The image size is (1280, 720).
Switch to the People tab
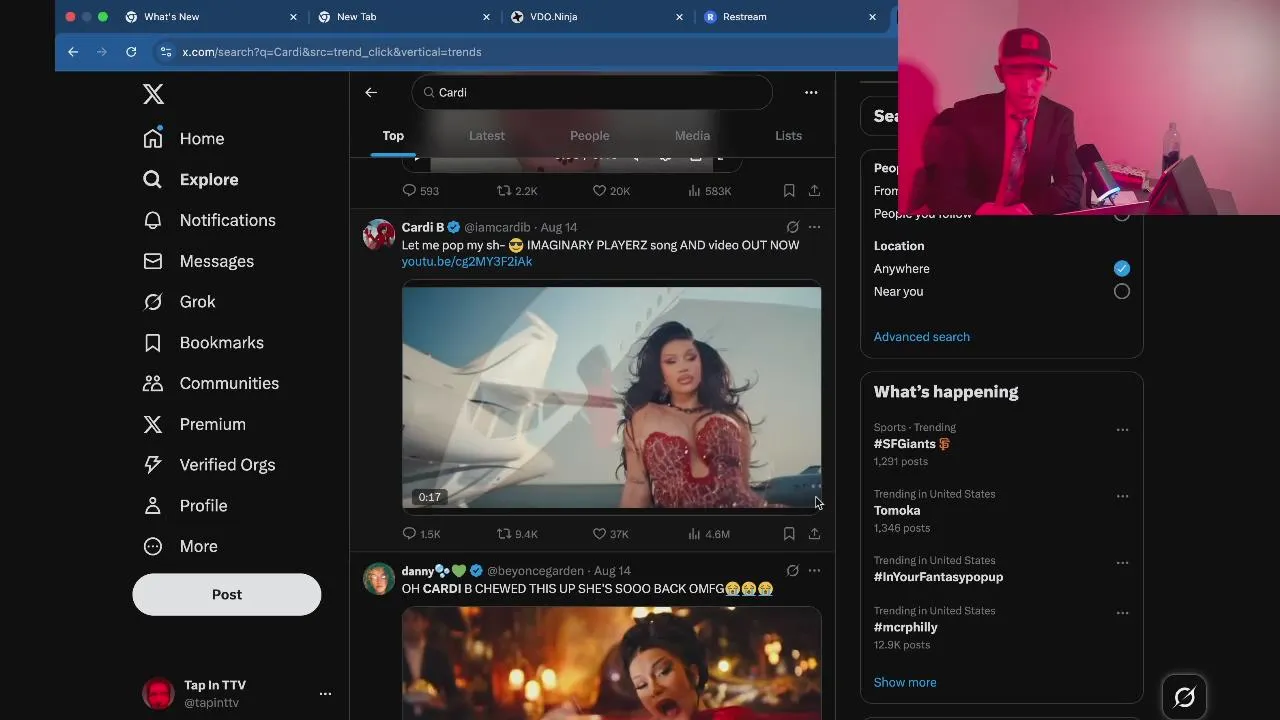point(590,136)
